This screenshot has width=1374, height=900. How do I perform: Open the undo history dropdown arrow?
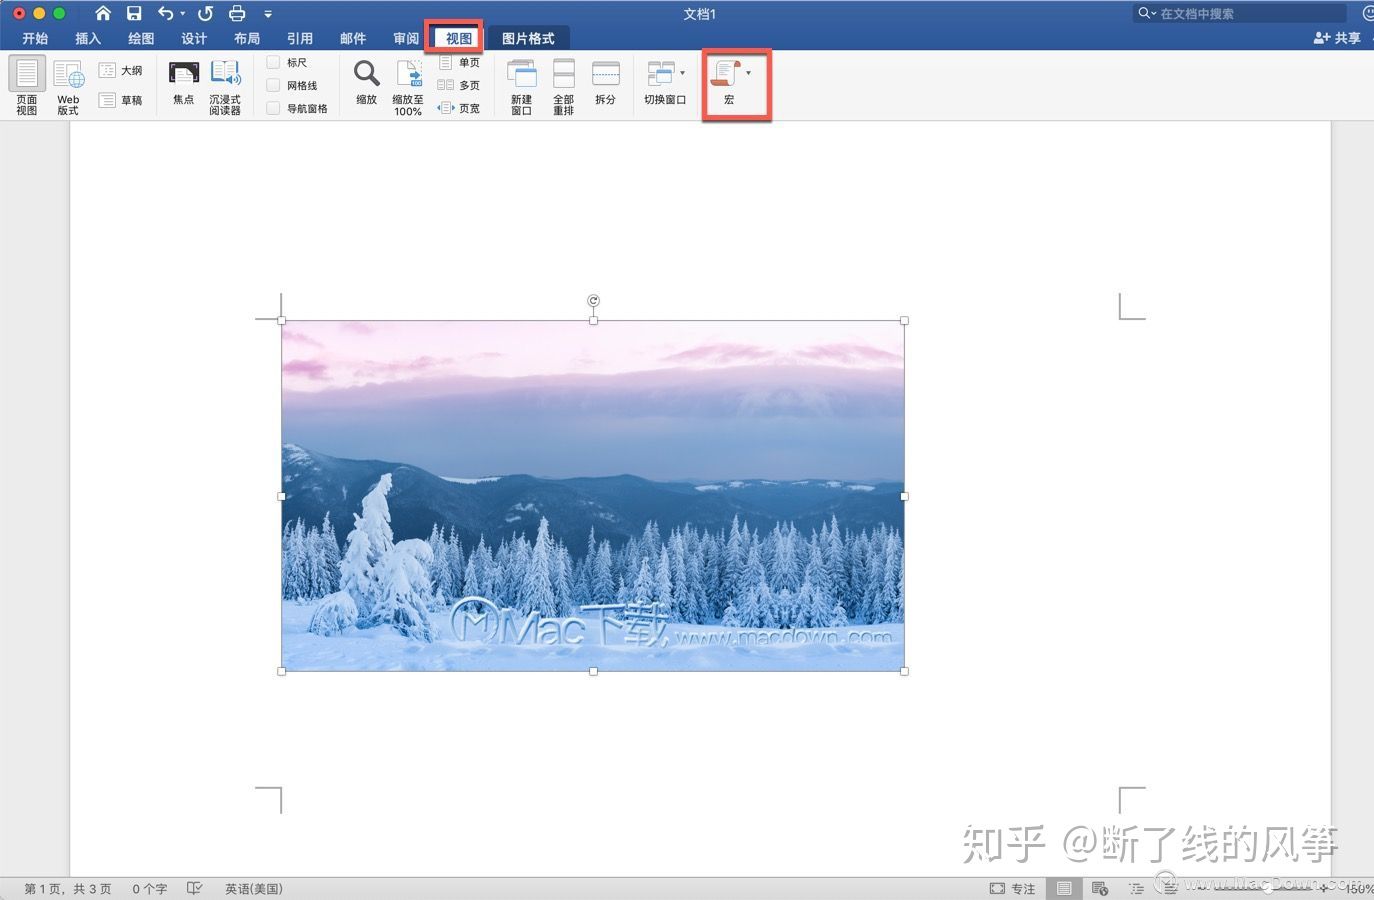(x=183, y=14)
